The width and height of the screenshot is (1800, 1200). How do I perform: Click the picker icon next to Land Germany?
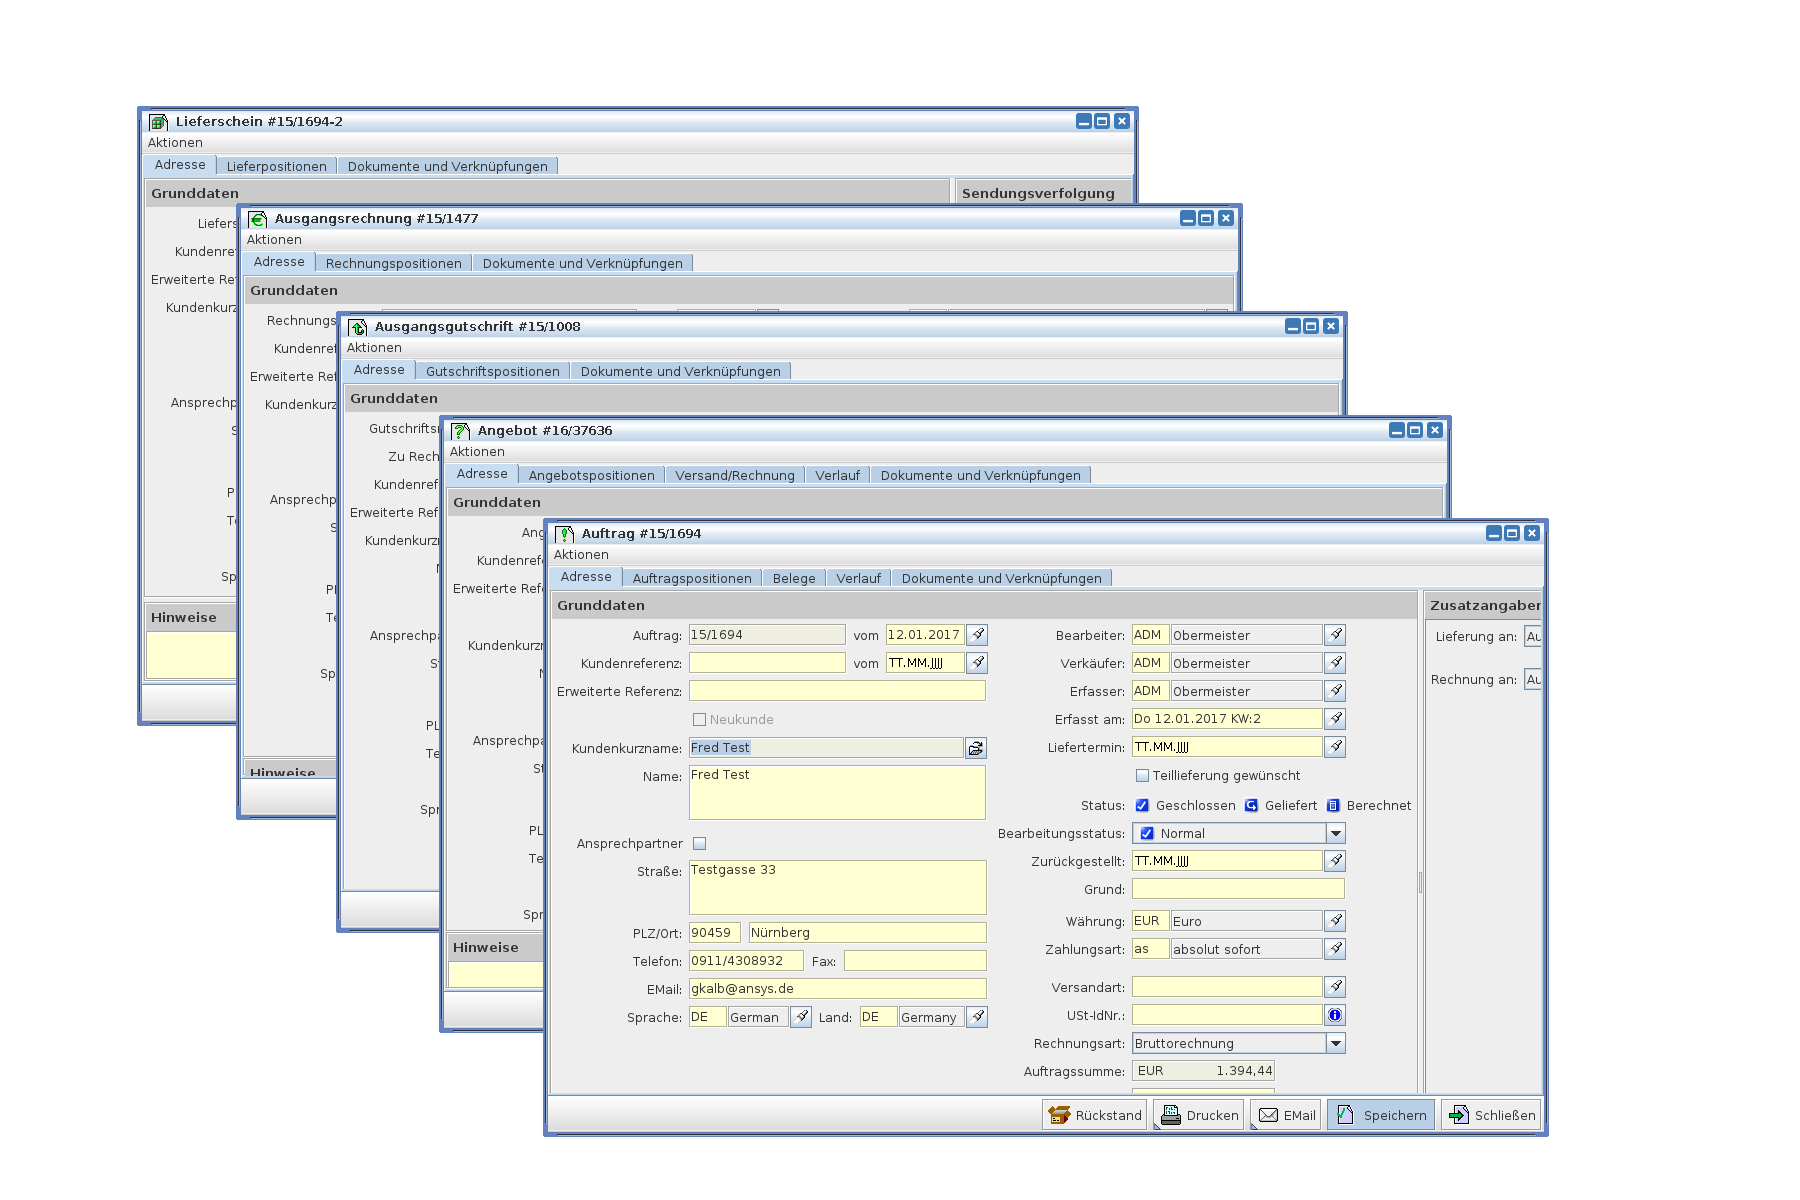pyautogui.click(x=978, y=1017)
